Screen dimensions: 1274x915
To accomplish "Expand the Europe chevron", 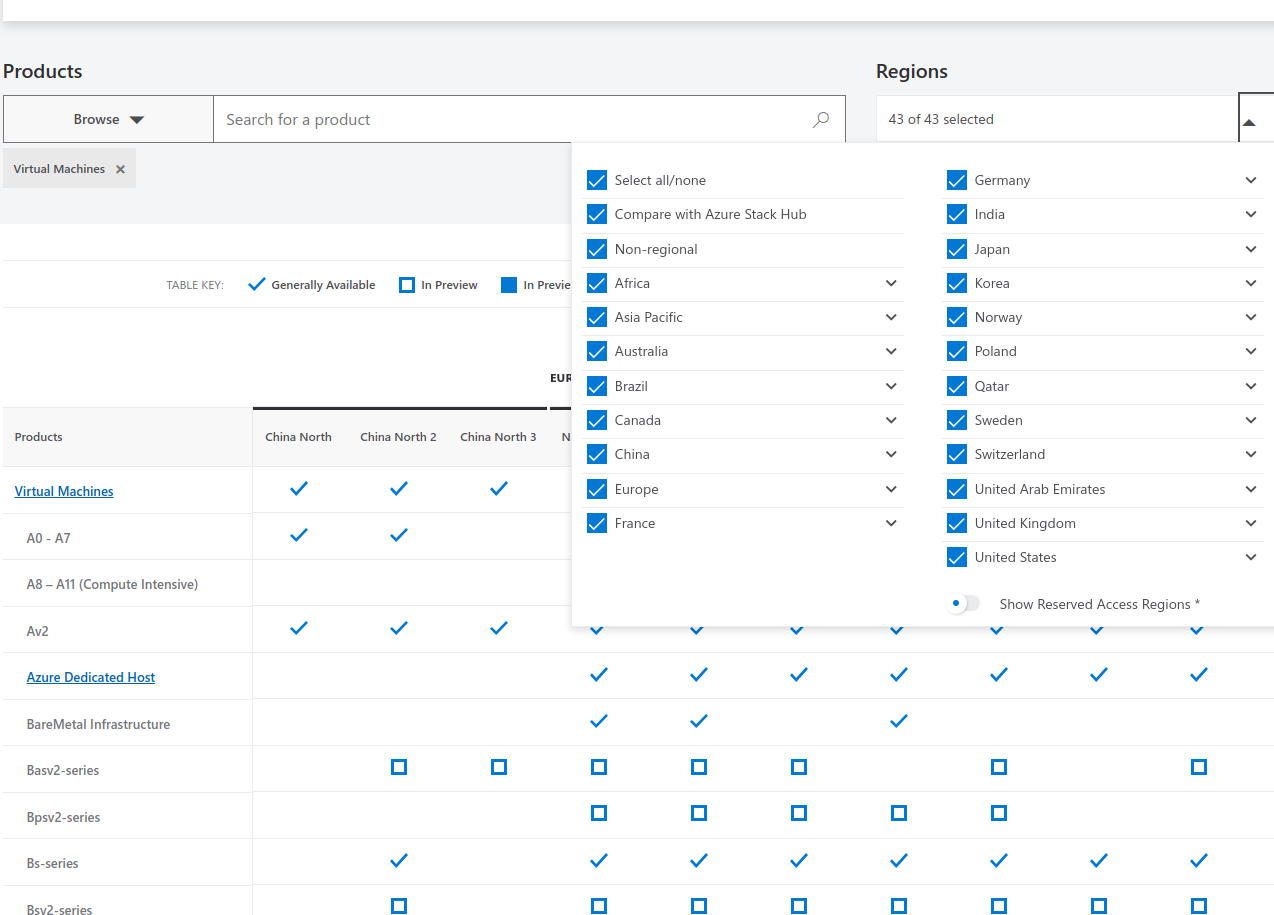I will click(891, 489).
